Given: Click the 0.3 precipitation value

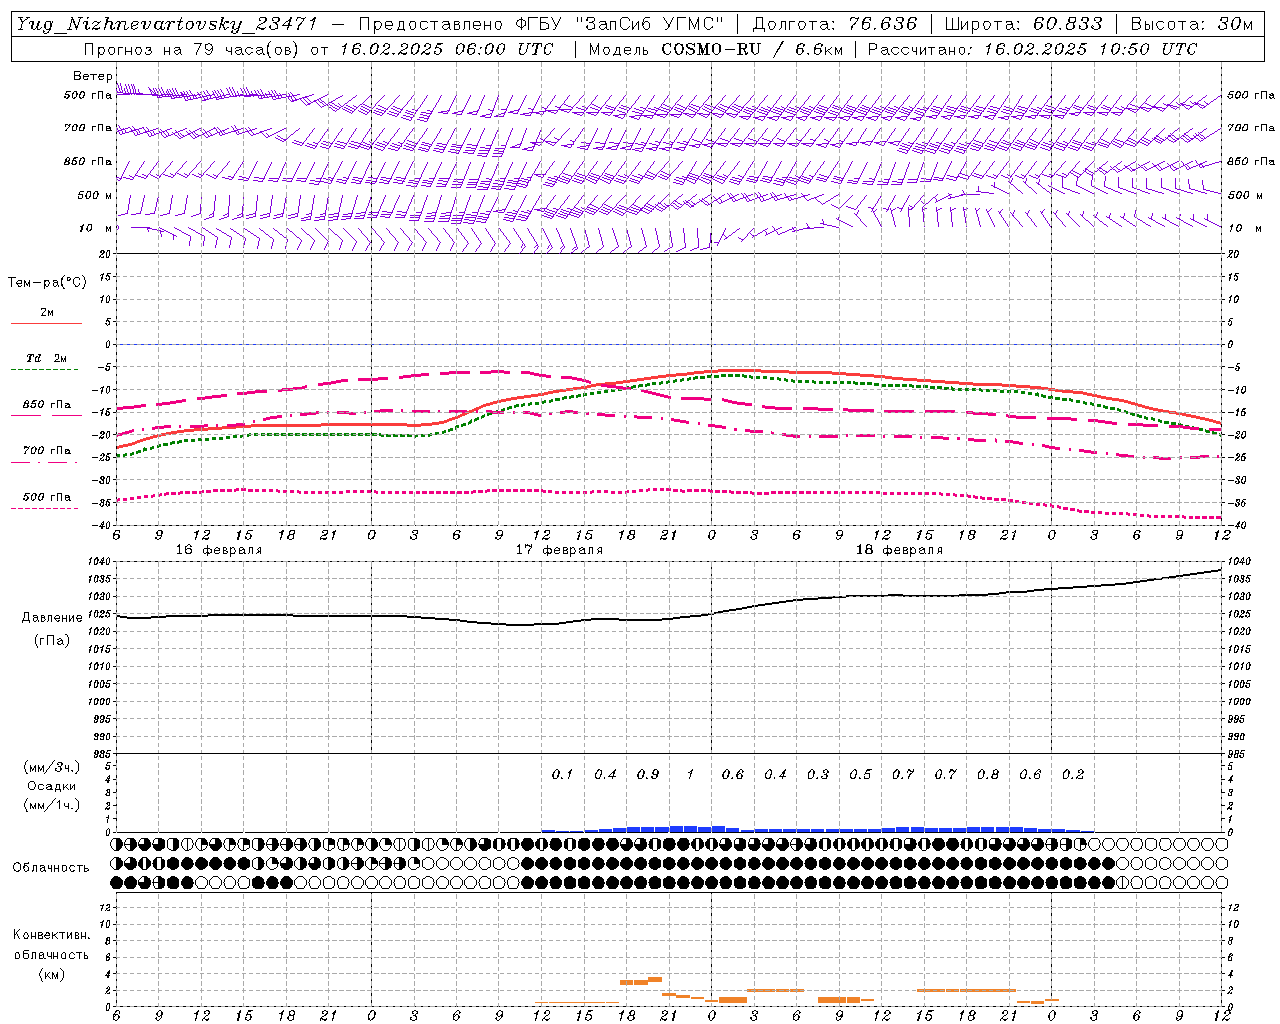Looking at the screenshot, I should pos(818,774).
